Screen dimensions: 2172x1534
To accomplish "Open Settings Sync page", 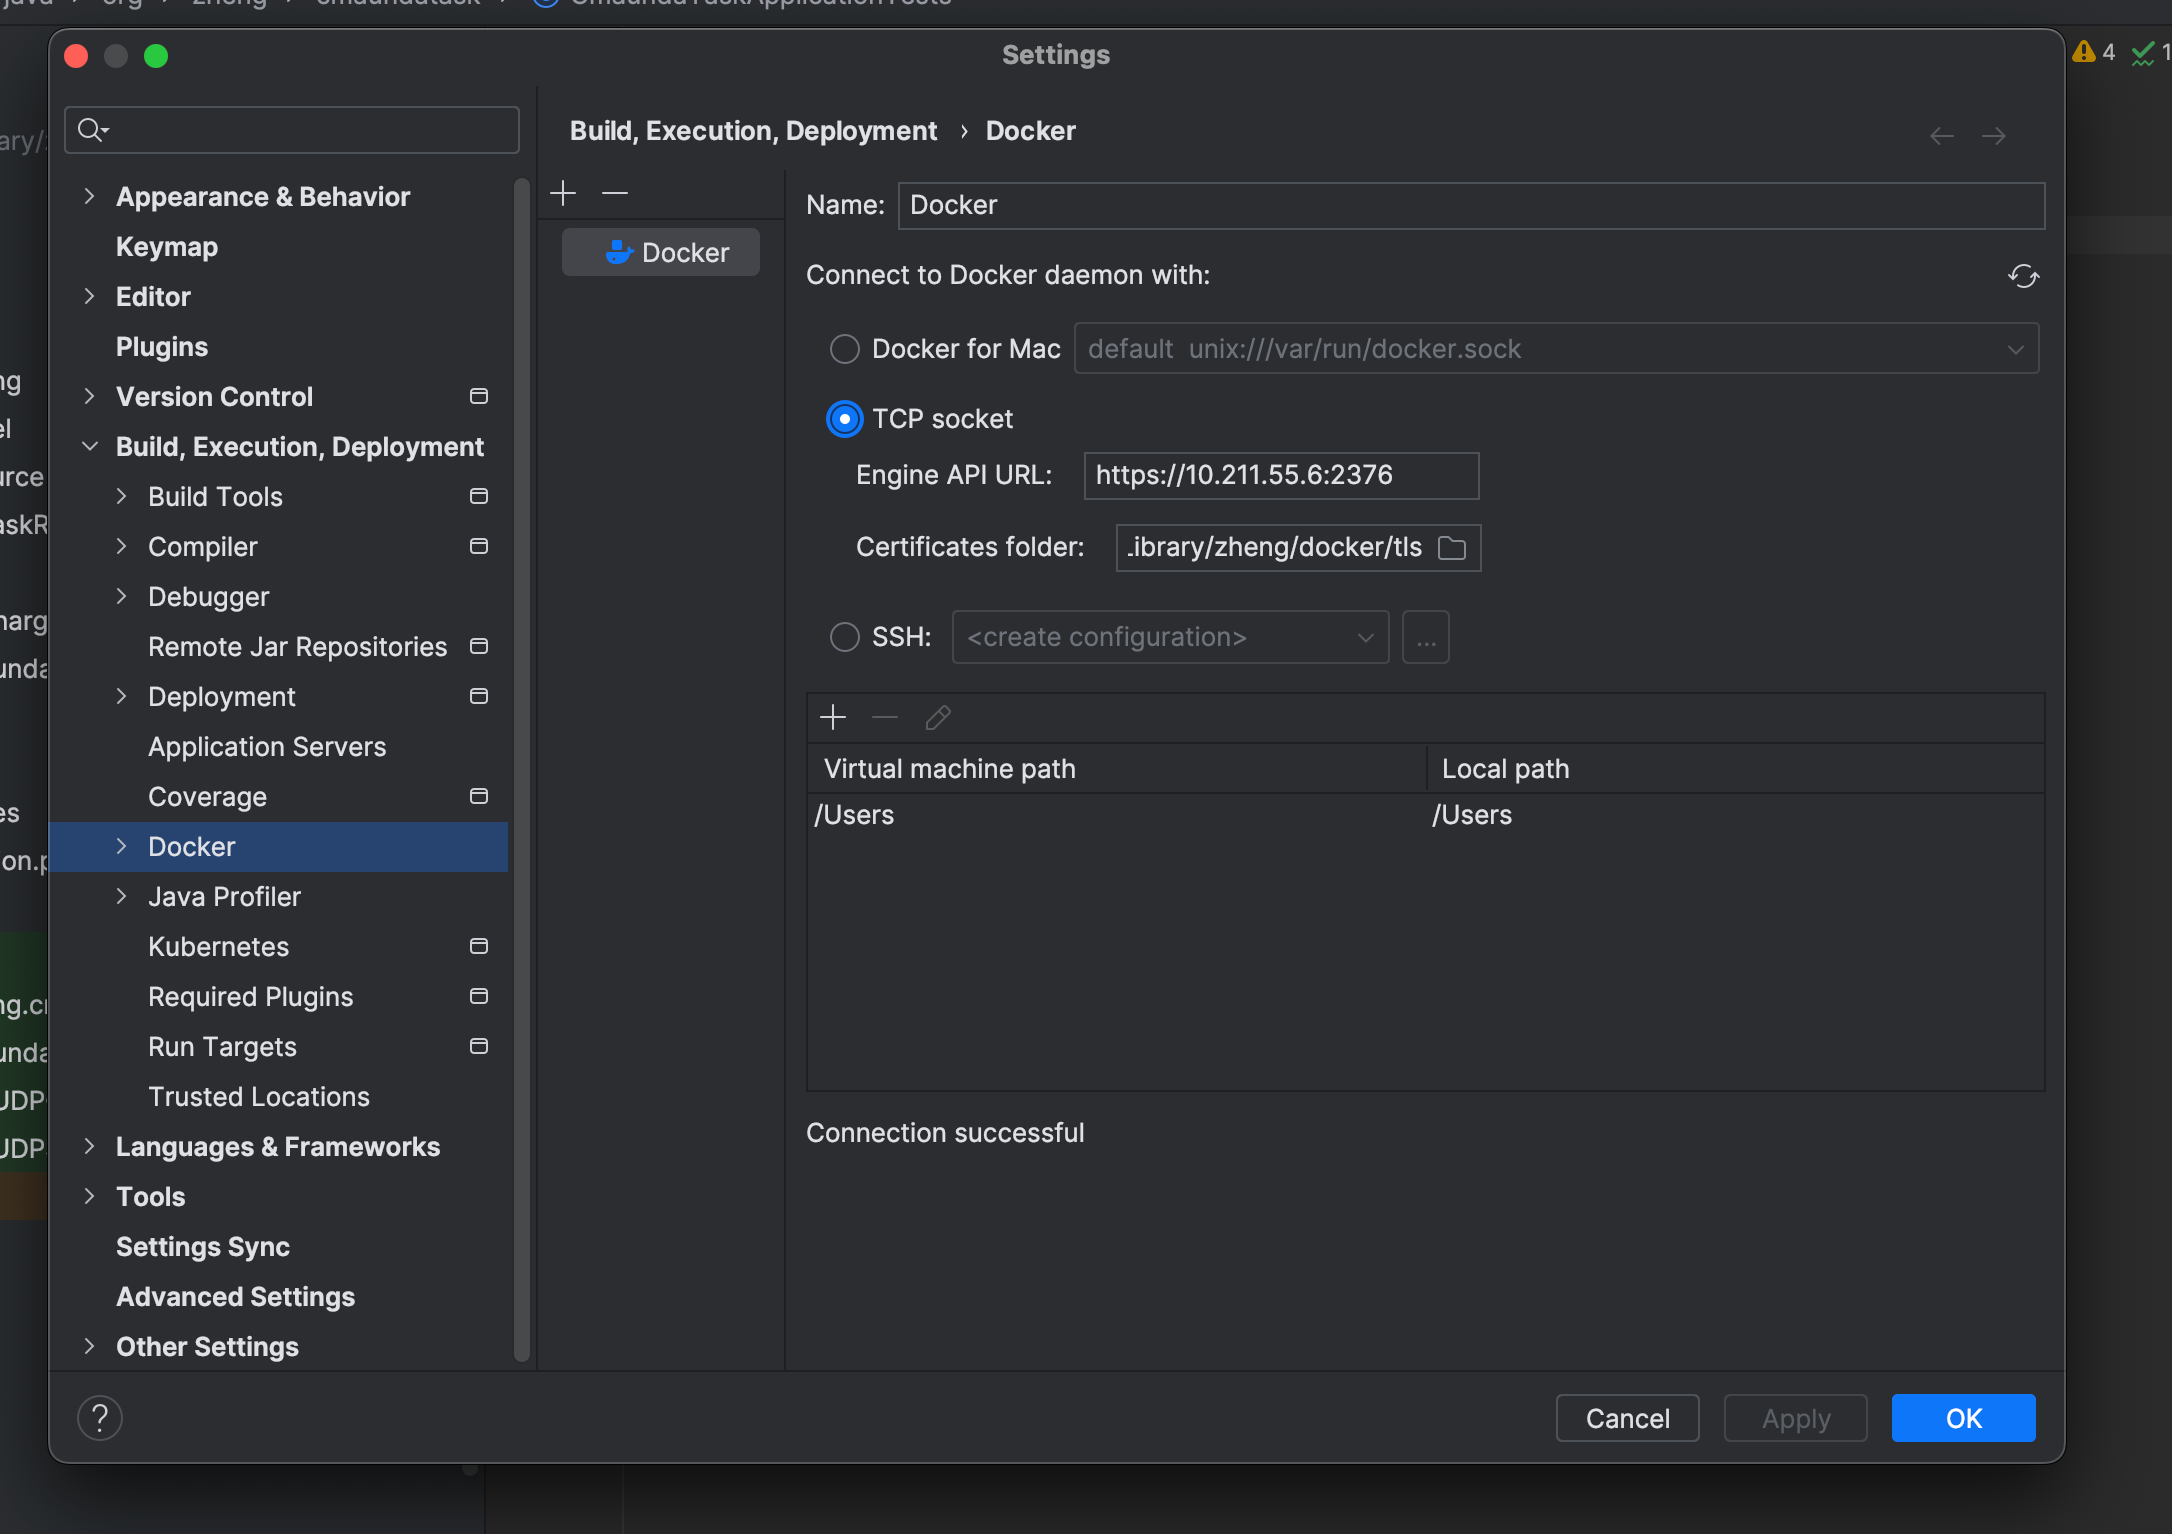I will tap(203, 1247).
